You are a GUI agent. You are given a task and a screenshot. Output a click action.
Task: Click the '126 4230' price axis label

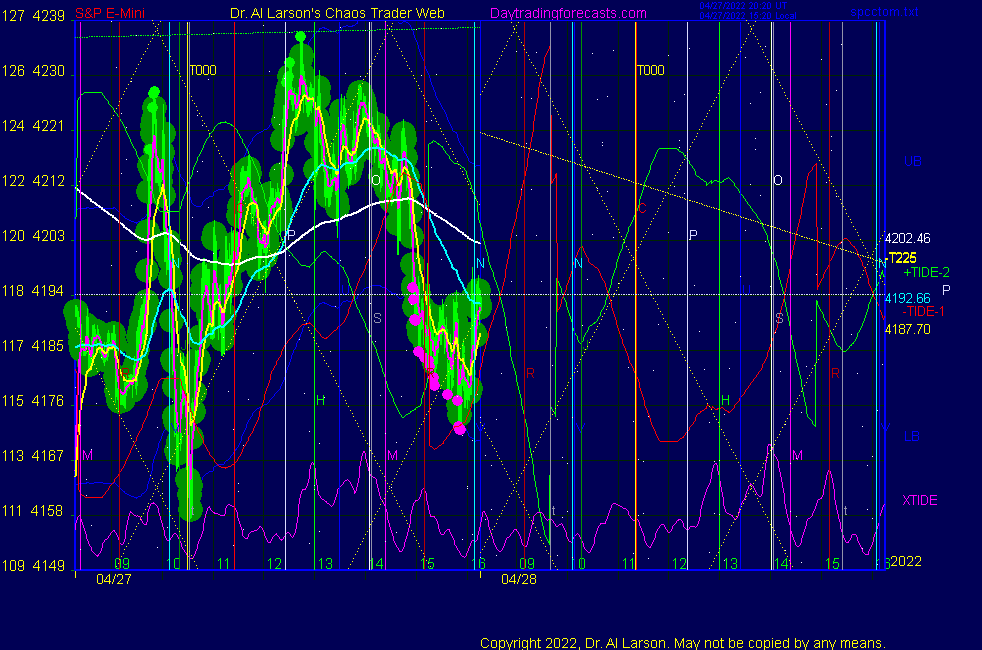click(x=33, y=71)
